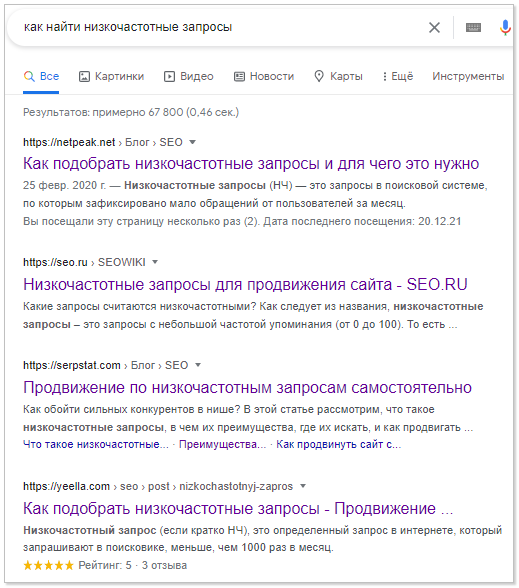Switch to the Карты maps tab
Image resolution: width=519 pixels, height=588 pixels.
[338, 76]
